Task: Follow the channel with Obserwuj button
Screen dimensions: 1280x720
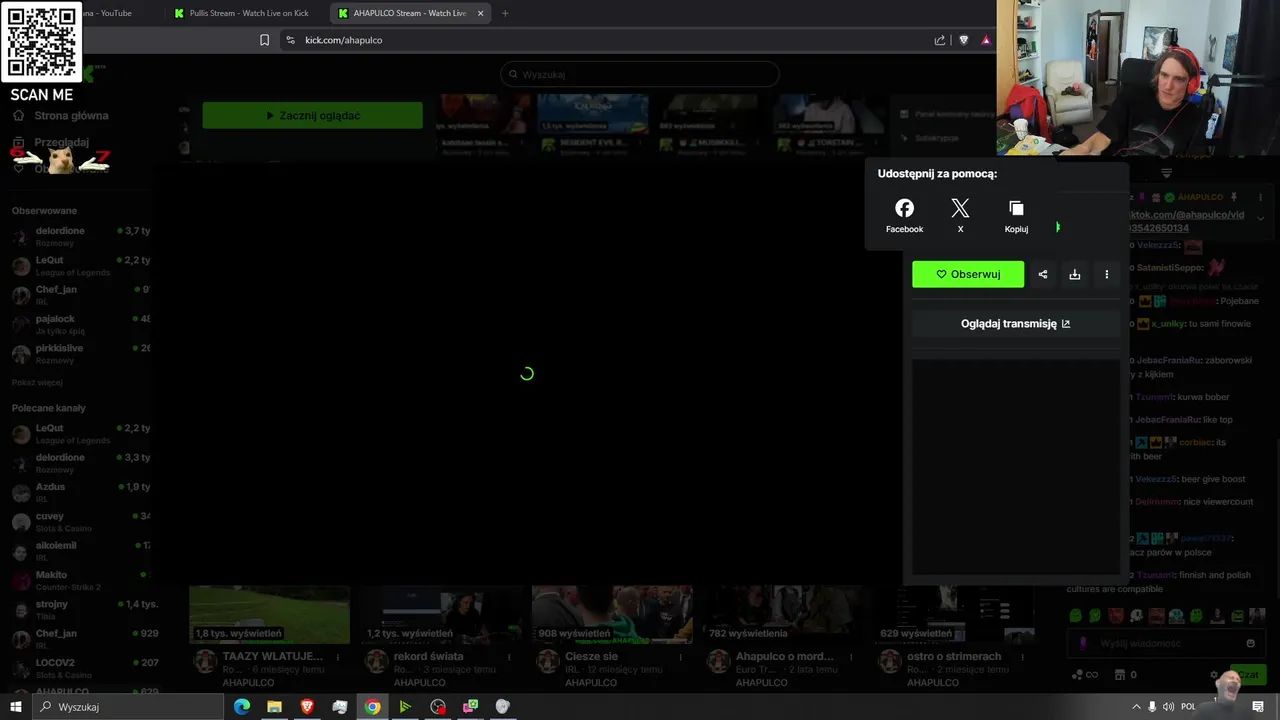Action: pyautogui.click(x=968, y=274)
